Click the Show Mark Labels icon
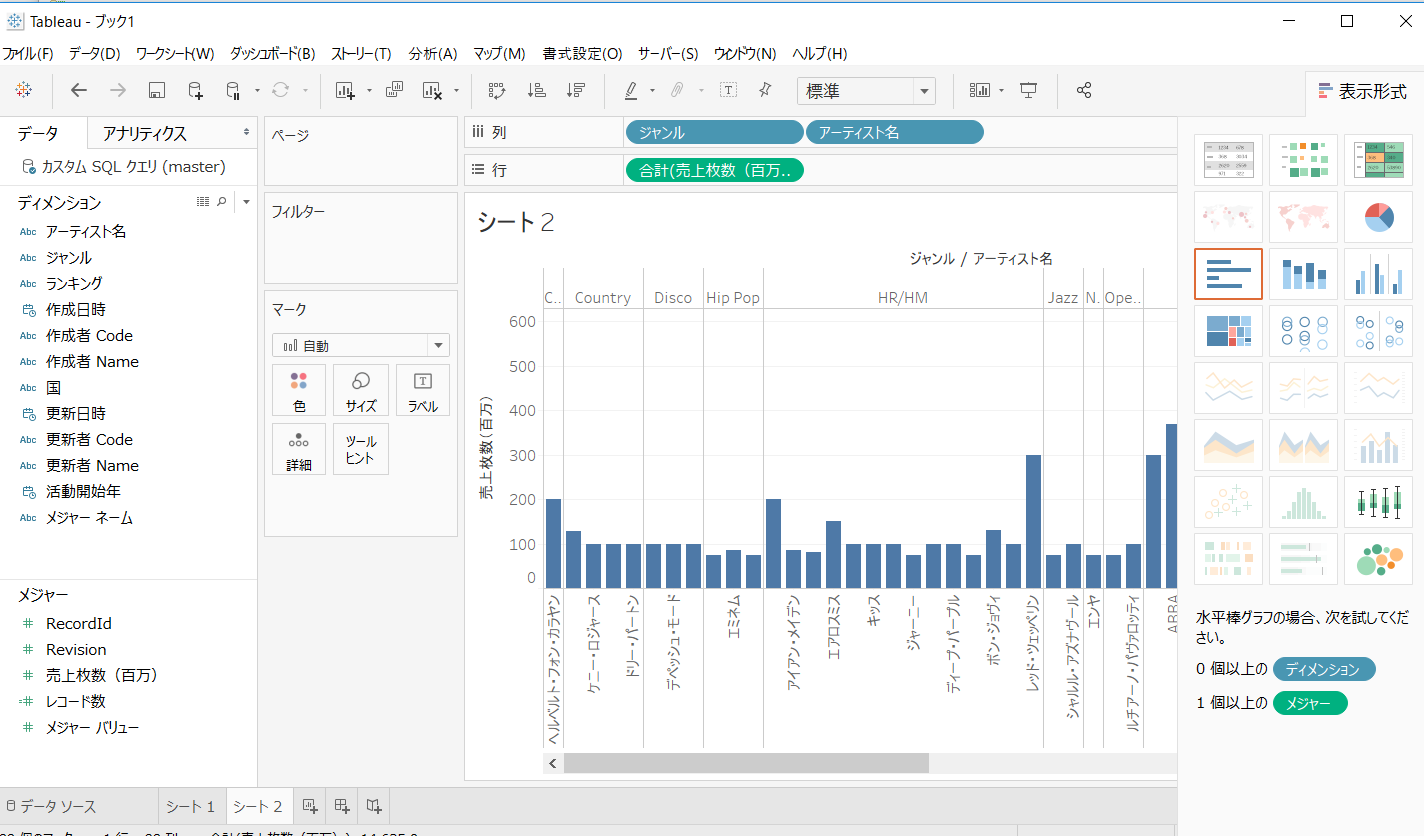This screenshot has height=836, width=1424. (x=729, y=90)
